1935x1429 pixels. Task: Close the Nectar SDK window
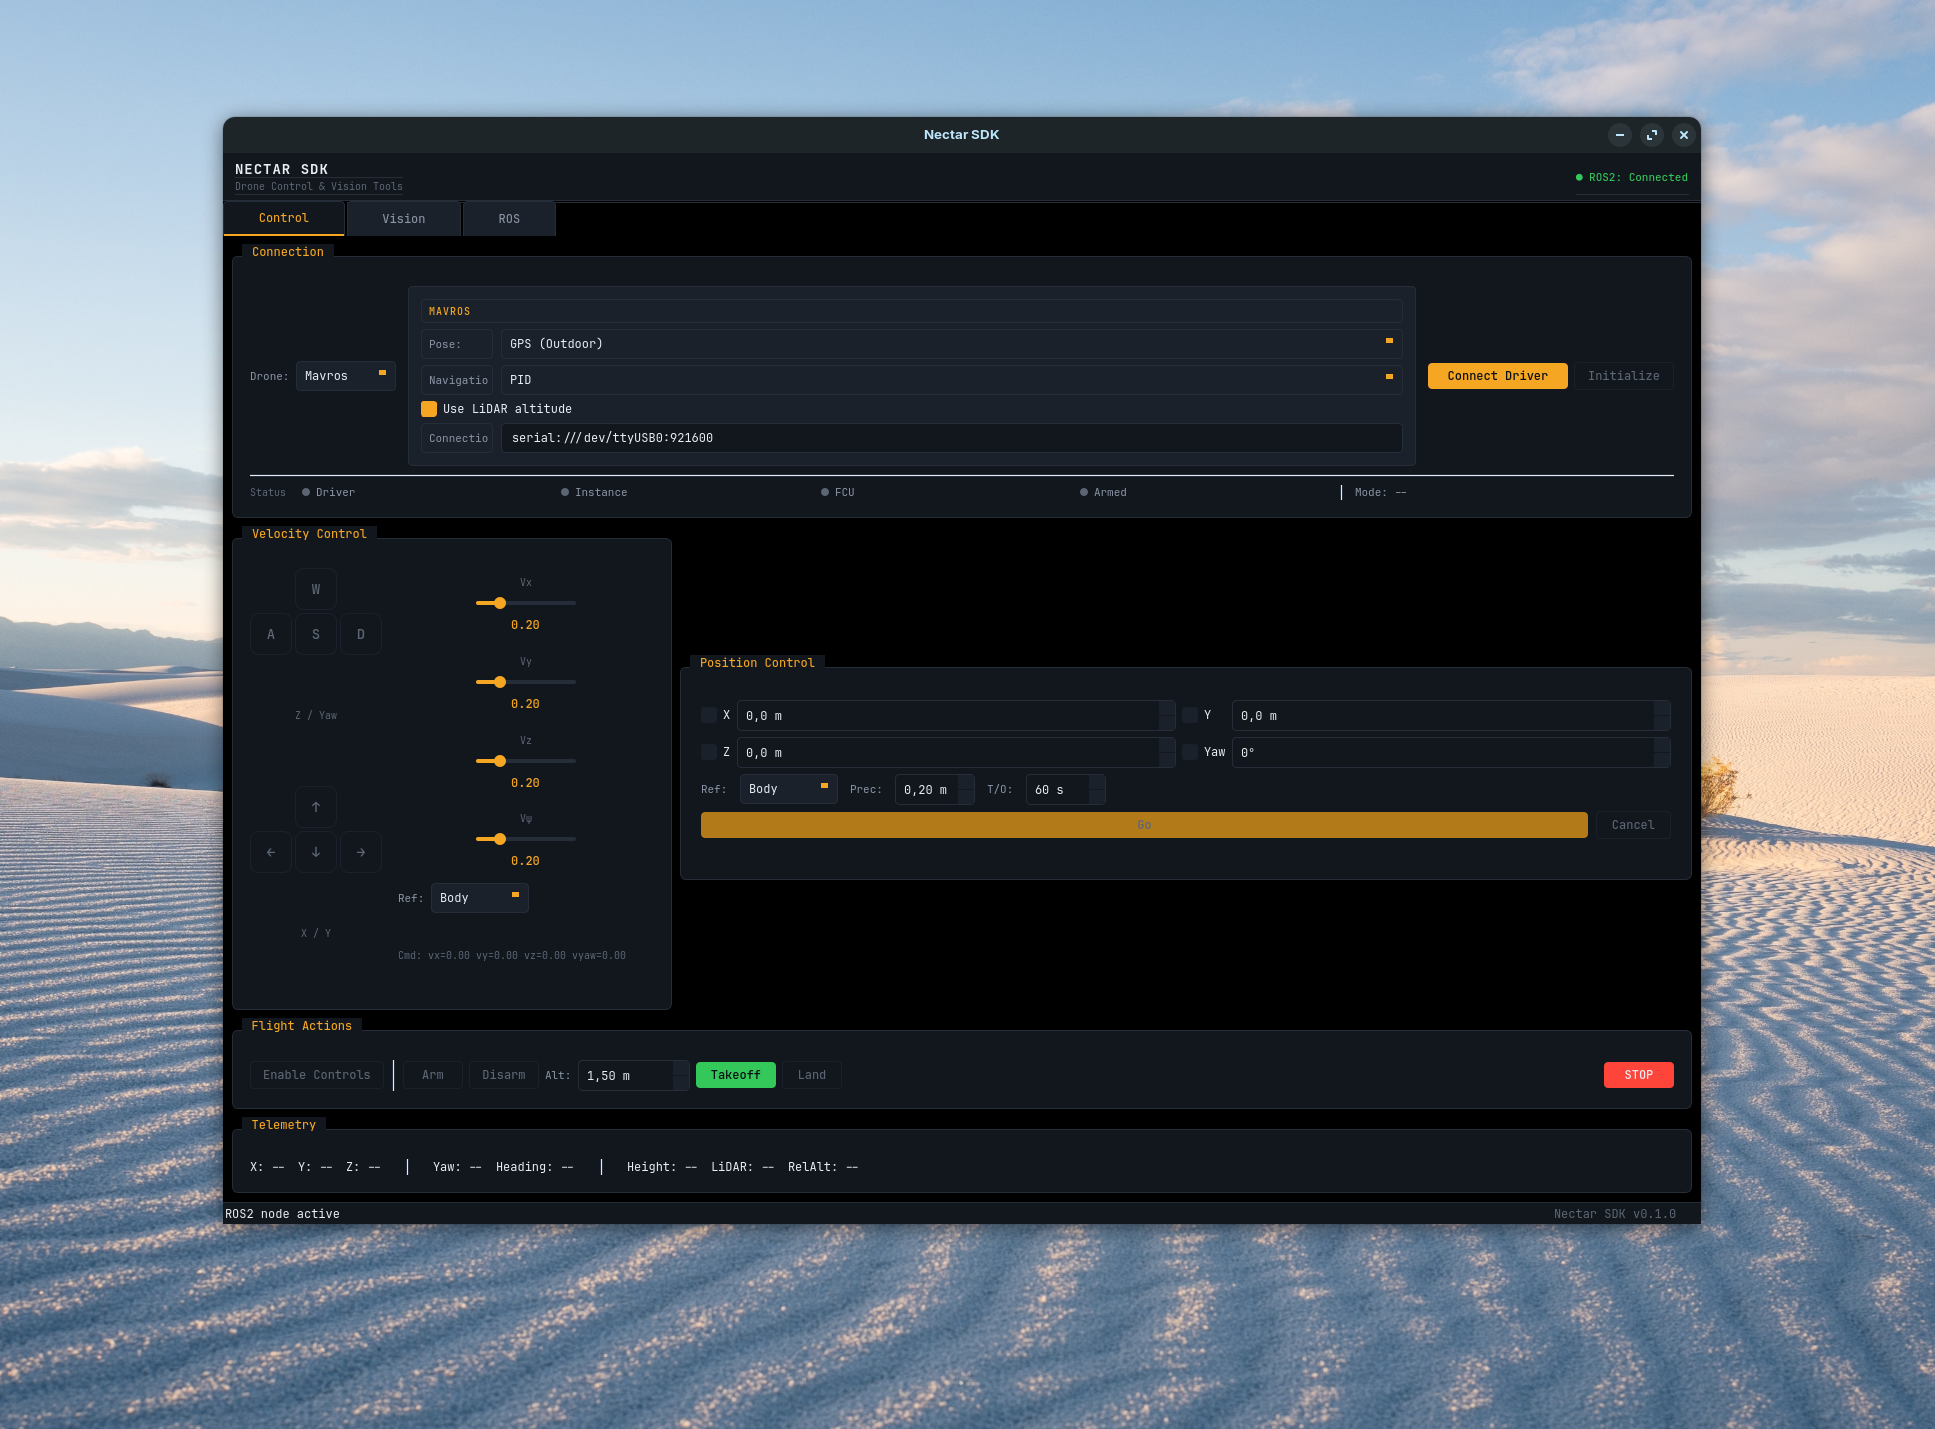1684,135
